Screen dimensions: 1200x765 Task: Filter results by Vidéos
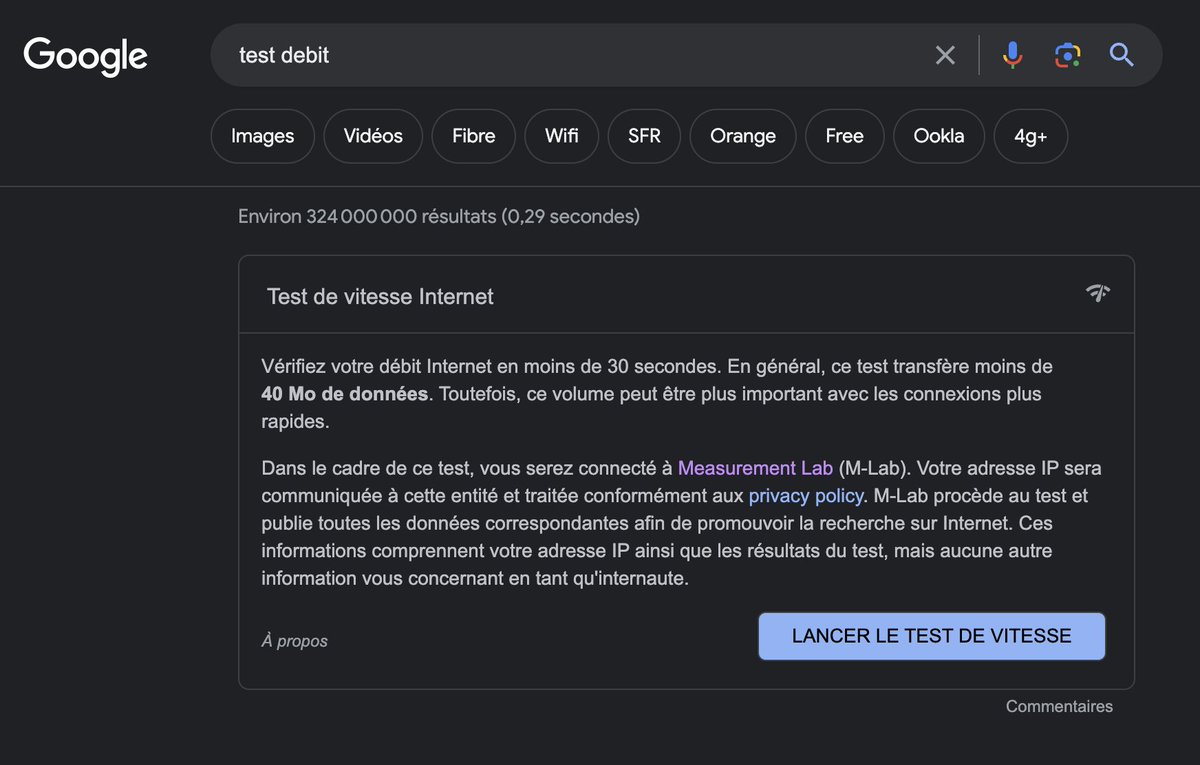(x=373, y=136)
